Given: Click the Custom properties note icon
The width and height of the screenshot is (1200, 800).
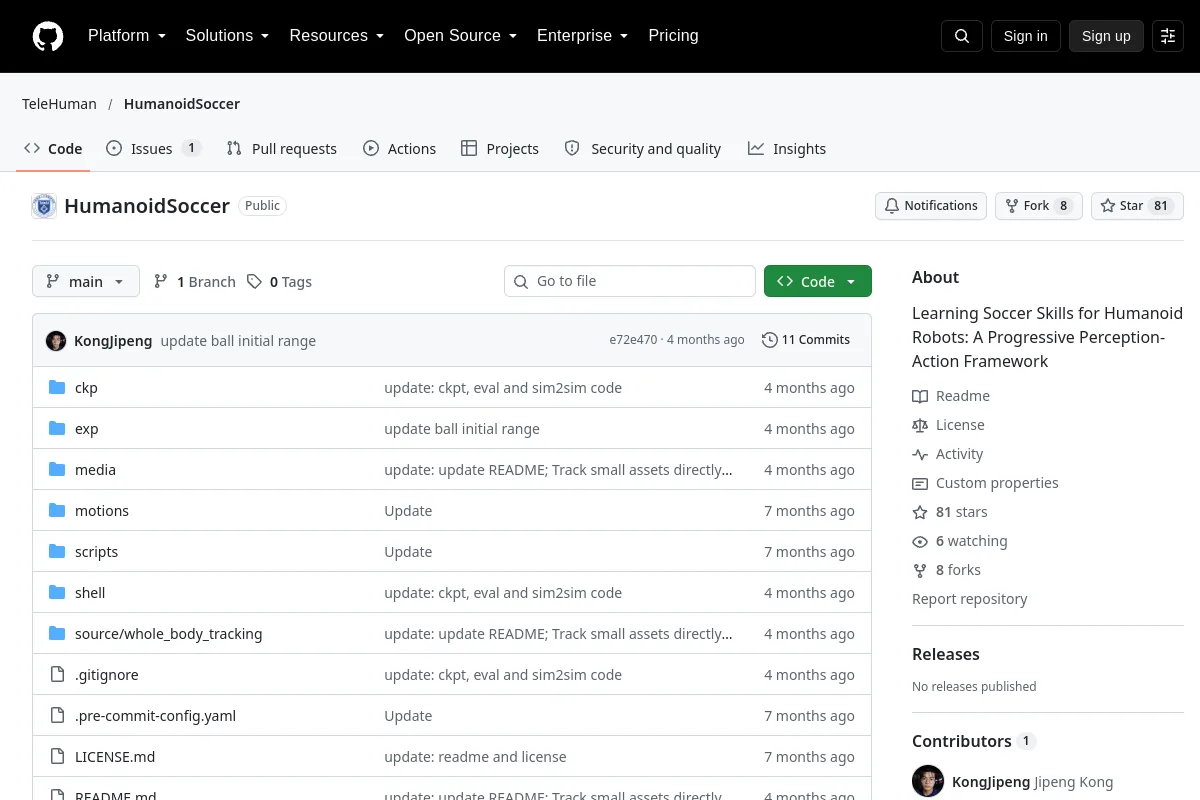Looking at the screenshot, I should click(x=920, y=484).
